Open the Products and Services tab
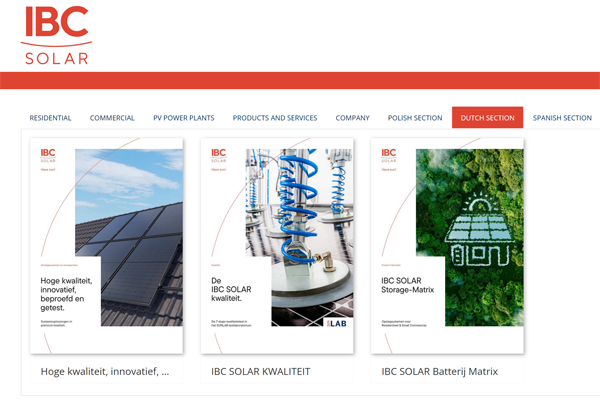 coord(275,118)
